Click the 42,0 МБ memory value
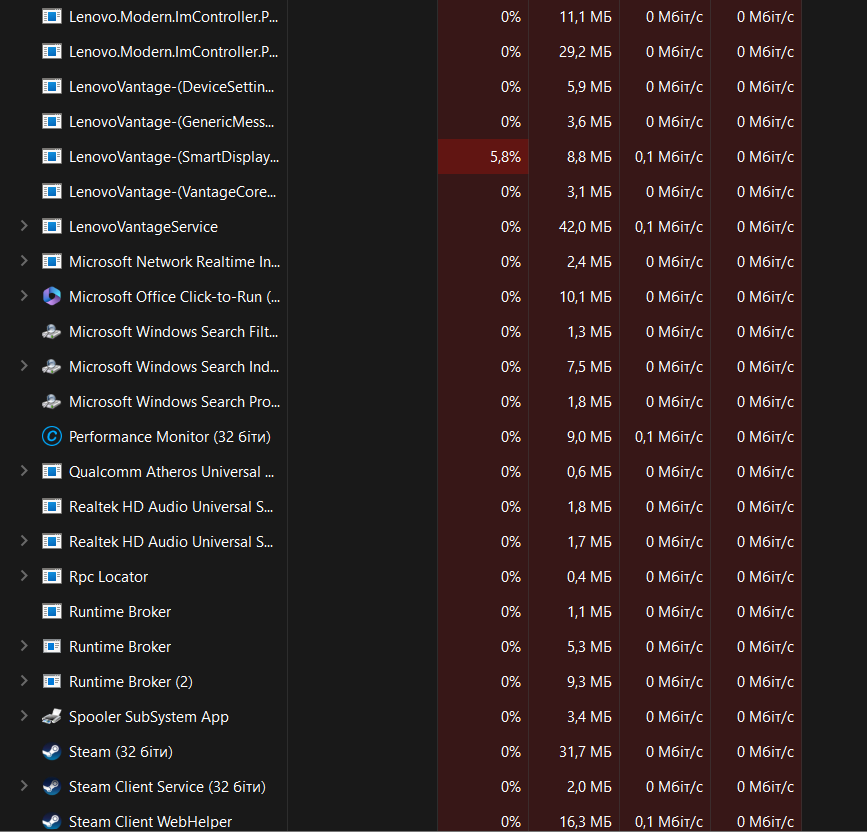The height and width of the screenshot is (832, 867). coord(585,227)
